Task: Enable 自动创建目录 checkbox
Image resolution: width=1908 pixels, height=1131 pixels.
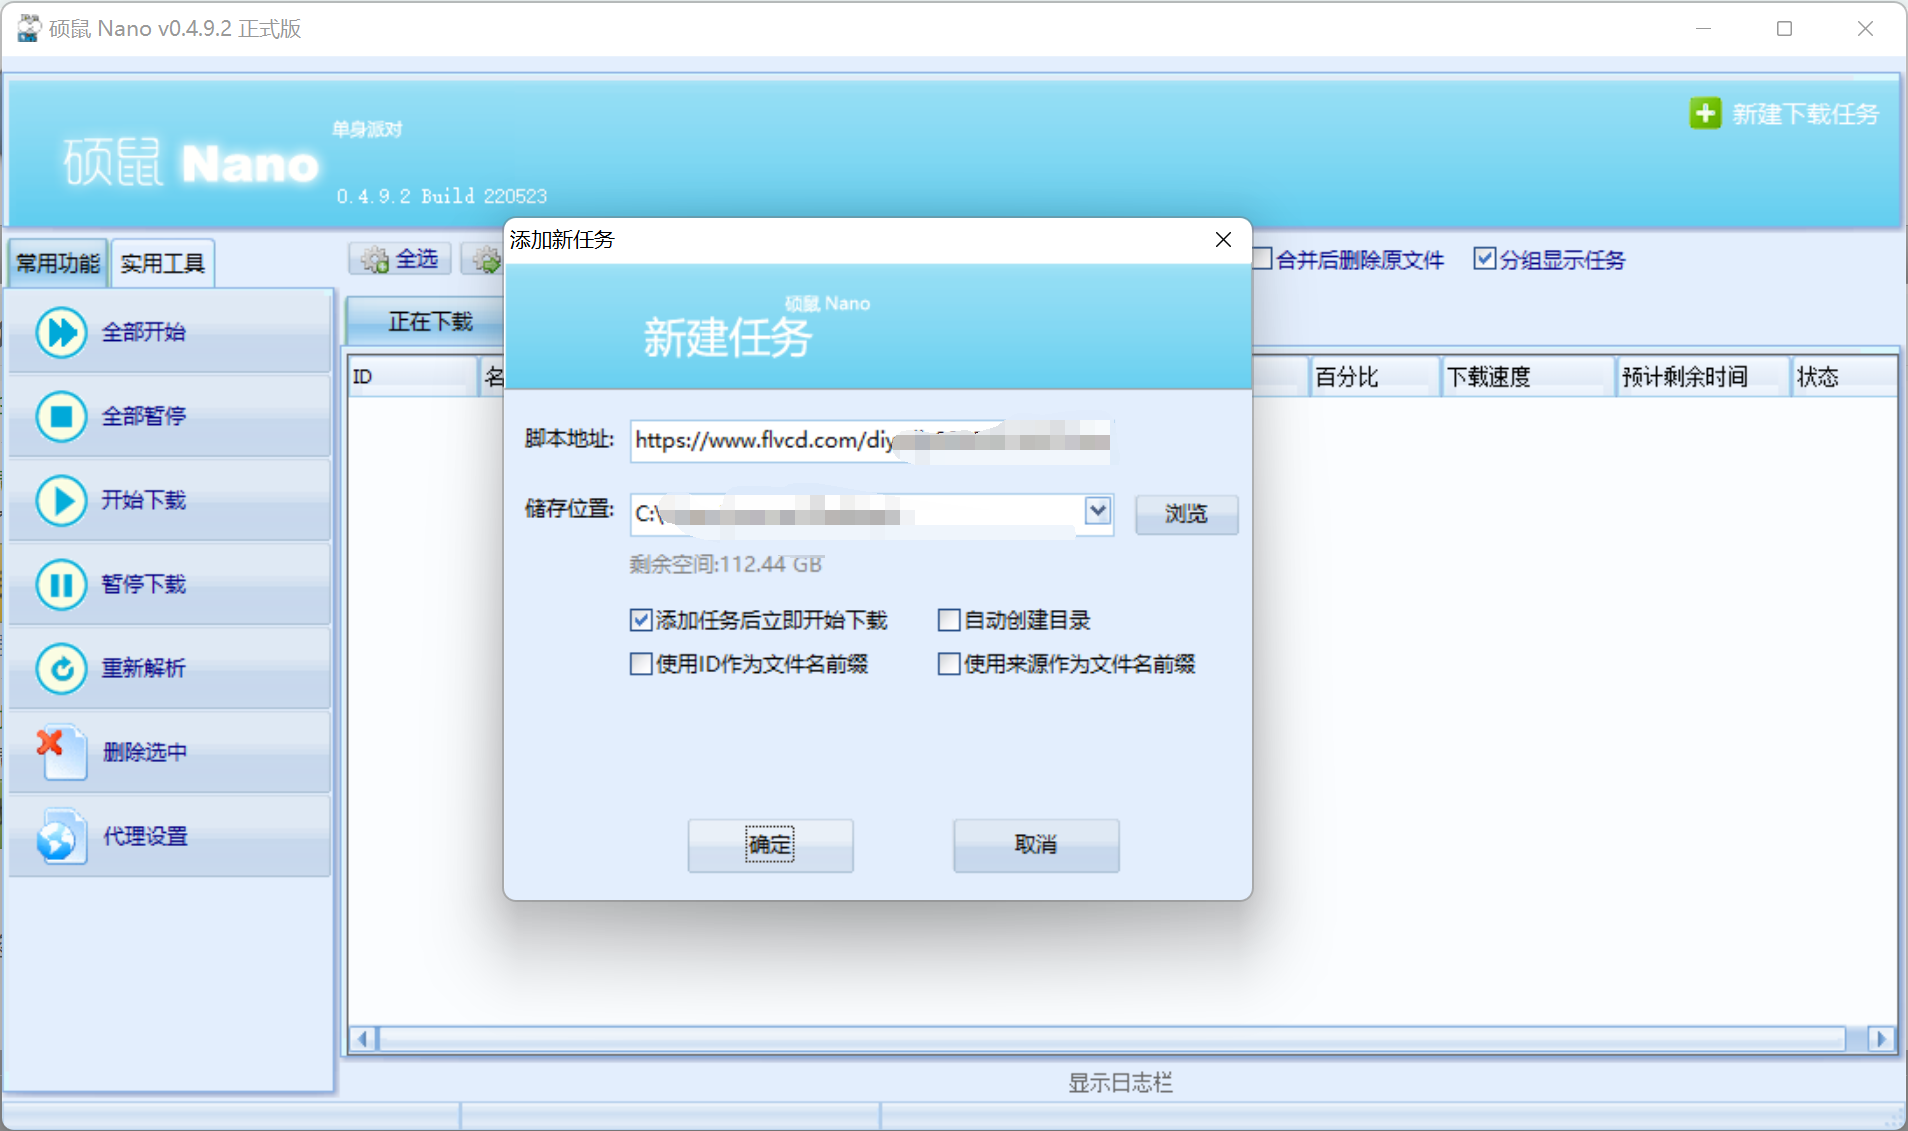Action: coord(949,620)
